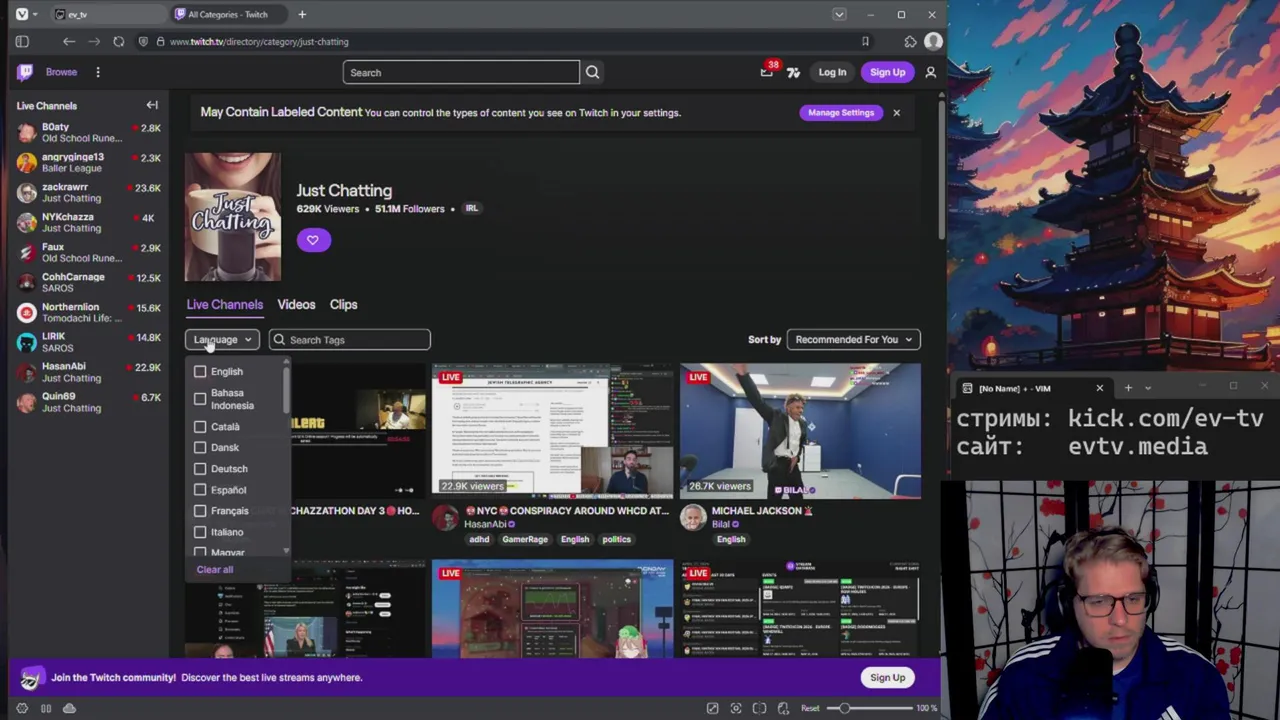Toggle the Vivaldi side panel icon
The width and height of the screenshot is (1280, 720).
[x=22, y=42]
